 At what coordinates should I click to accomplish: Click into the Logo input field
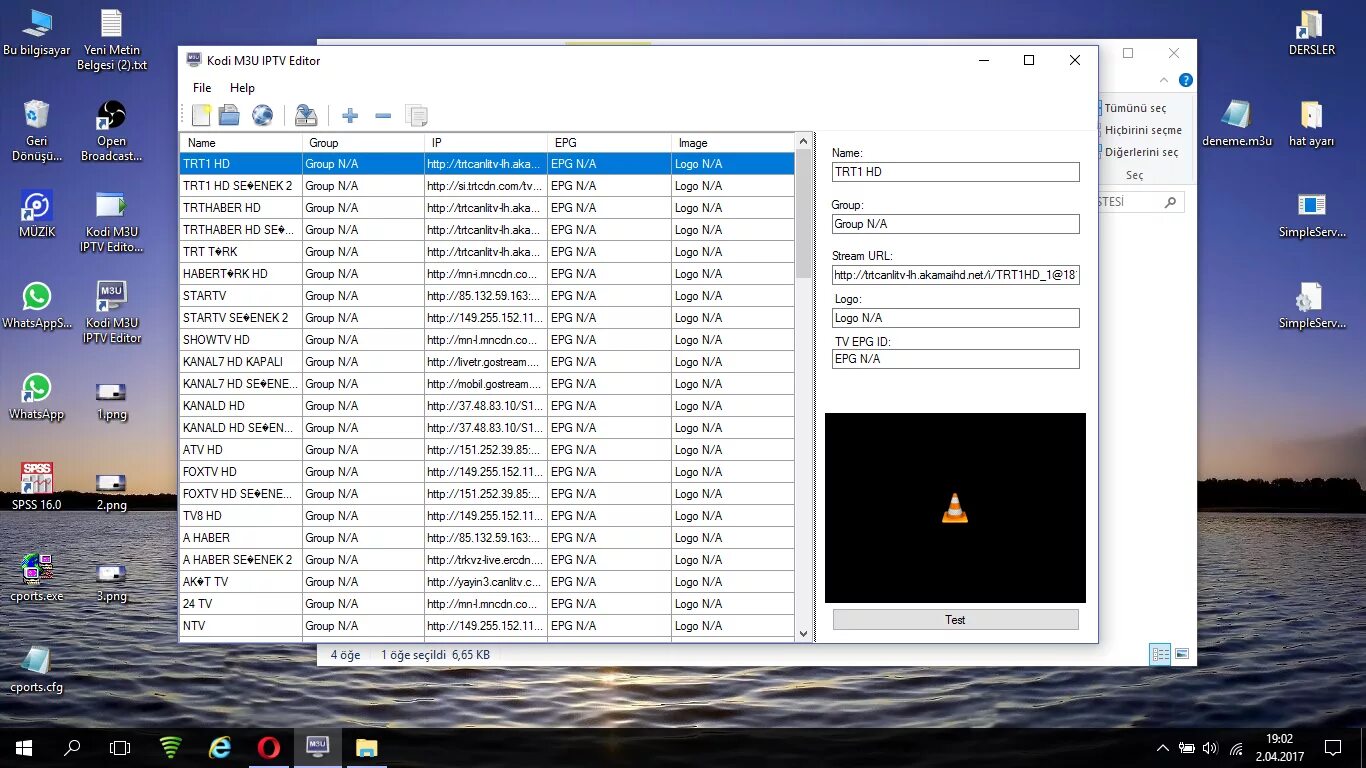(x=955, y=318)
